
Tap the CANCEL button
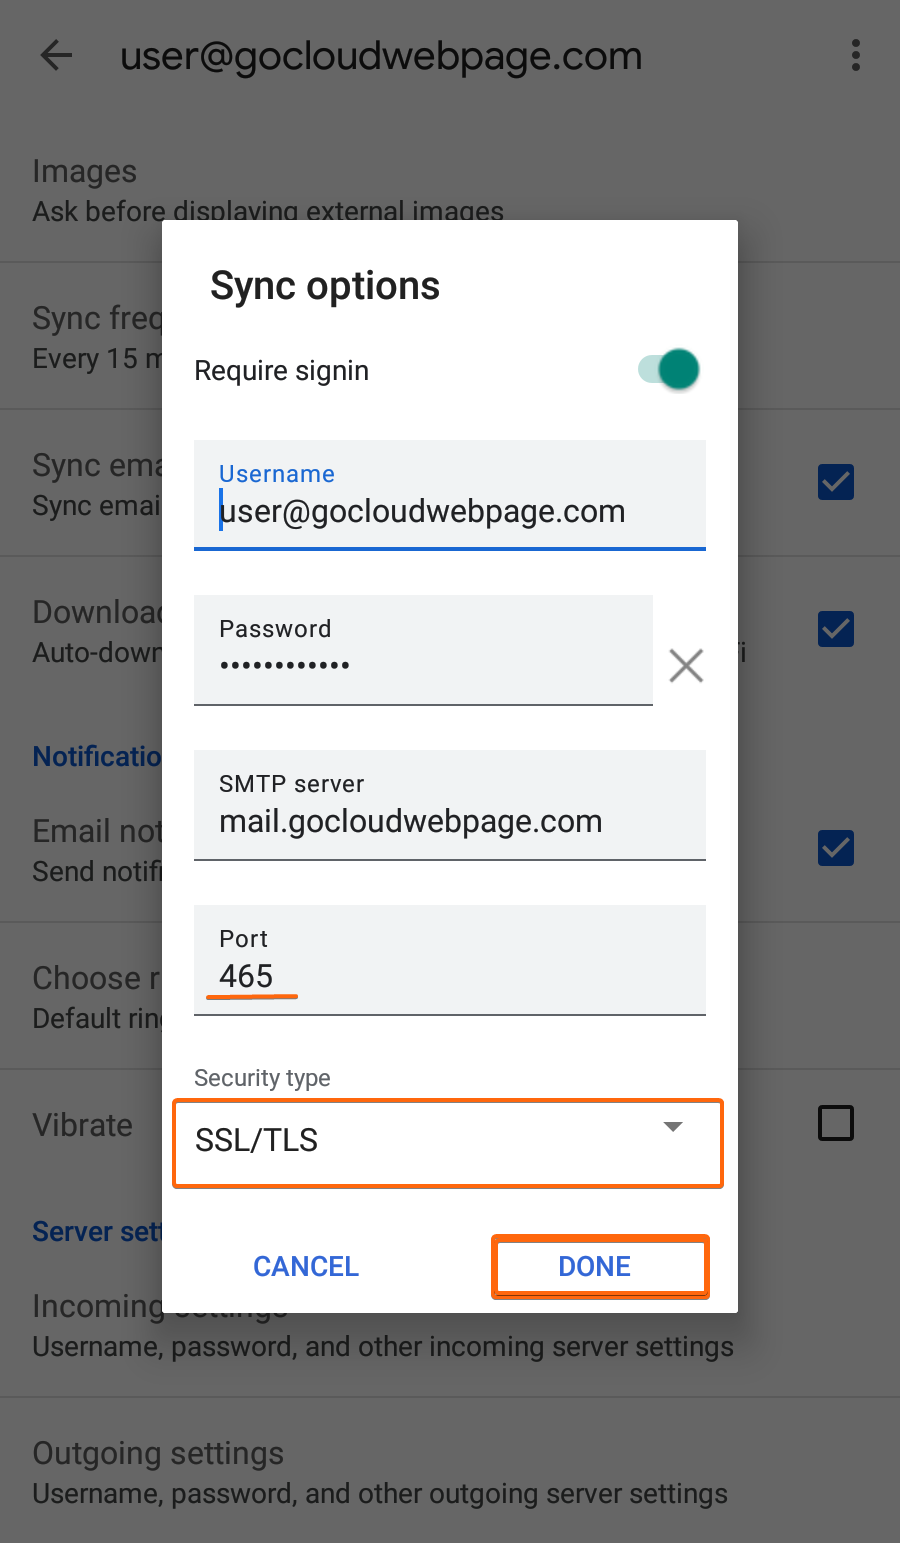click(x=306, y=1266)
